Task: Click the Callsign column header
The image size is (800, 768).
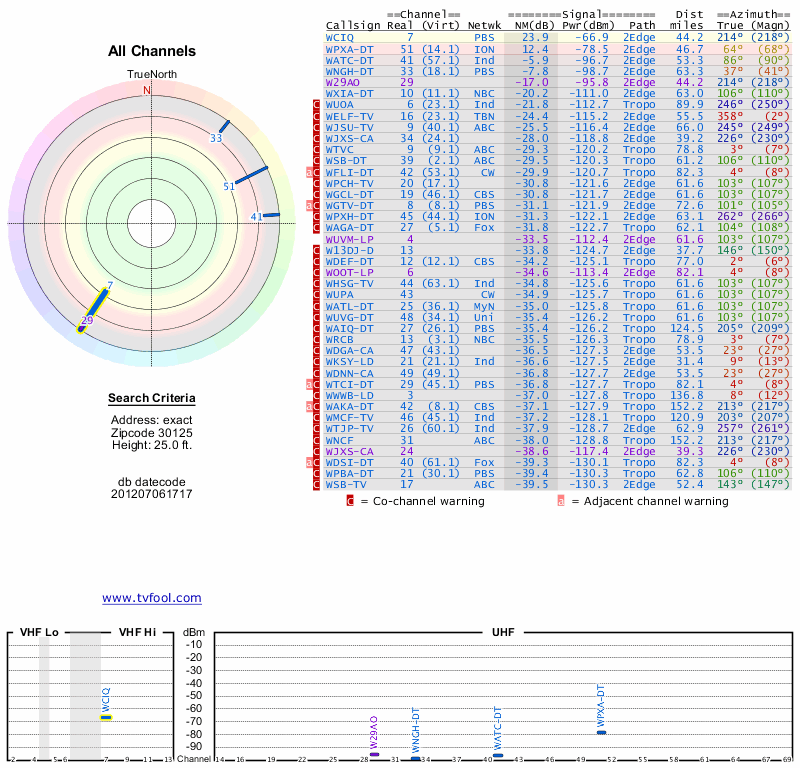Action: pyautogui.click(x=353, y=24)
